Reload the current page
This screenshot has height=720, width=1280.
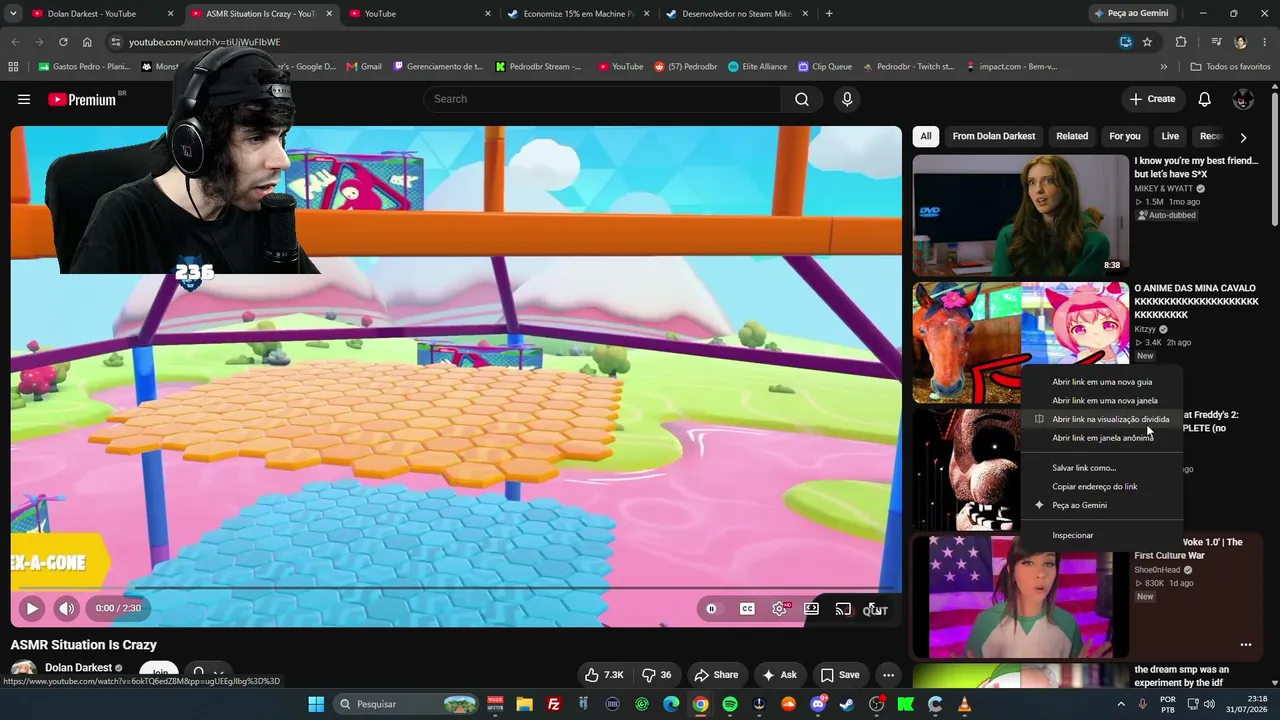click(x=63, y=42)
